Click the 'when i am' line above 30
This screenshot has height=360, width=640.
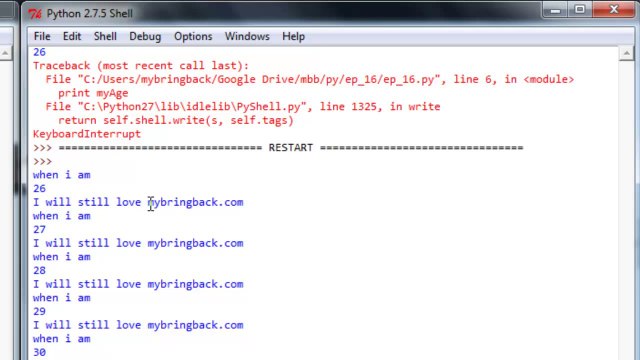click(x=62, y=339)
